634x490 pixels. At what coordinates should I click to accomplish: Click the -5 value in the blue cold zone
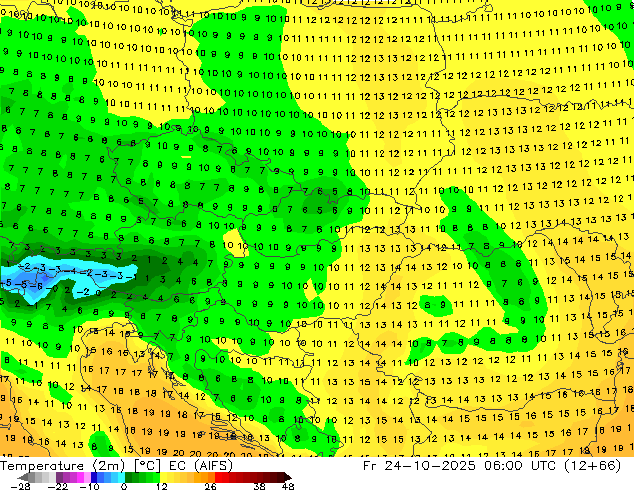point(6,283)
